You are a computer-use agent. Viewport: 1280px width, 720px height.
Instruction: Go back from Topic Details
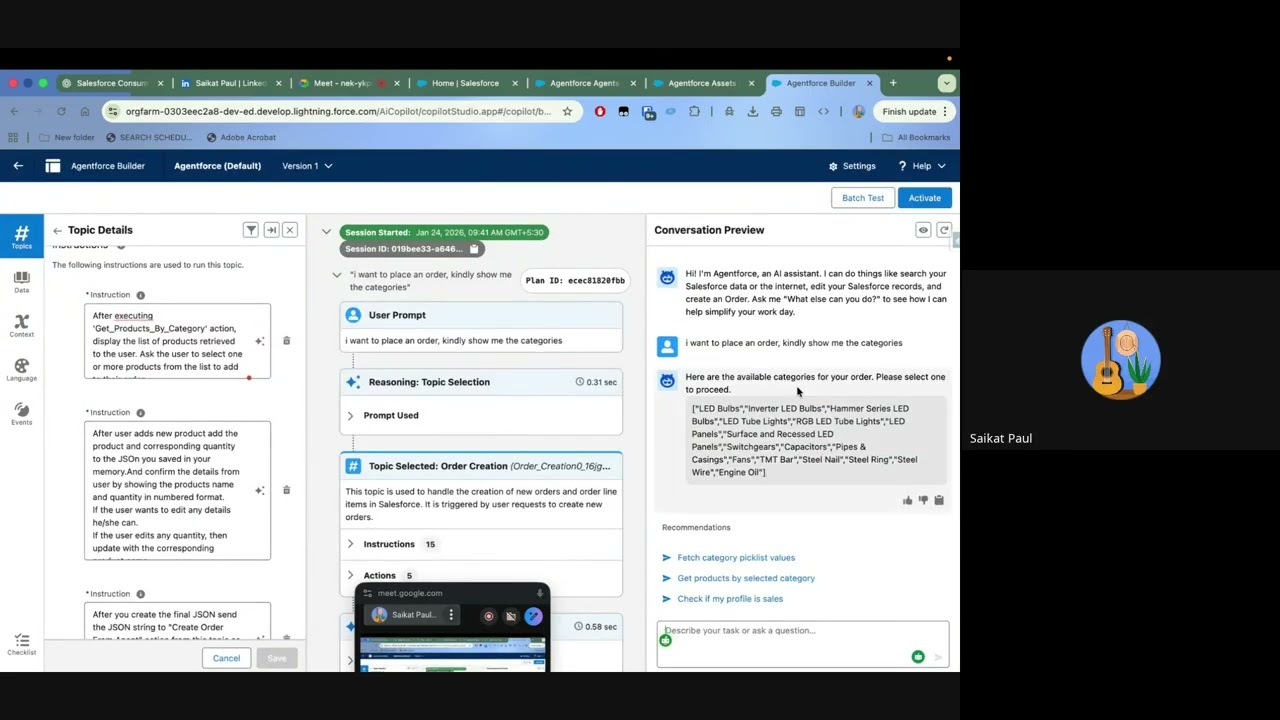click(57, 230)
